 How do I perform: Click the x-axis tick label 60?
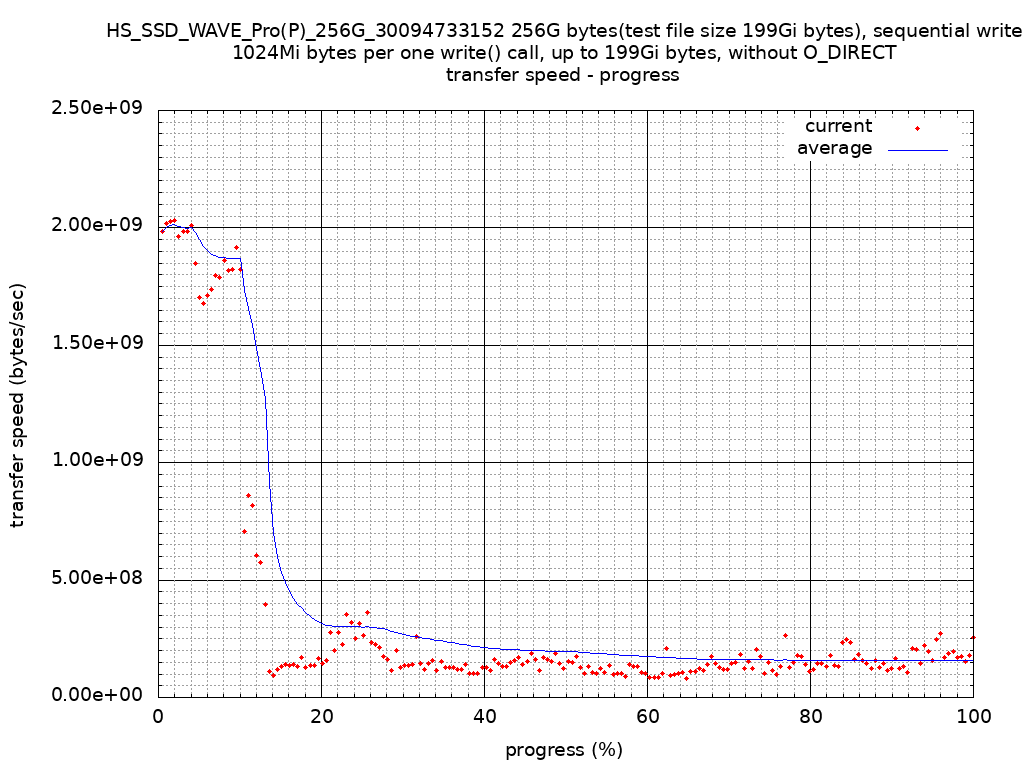click(x=647, y=716)
